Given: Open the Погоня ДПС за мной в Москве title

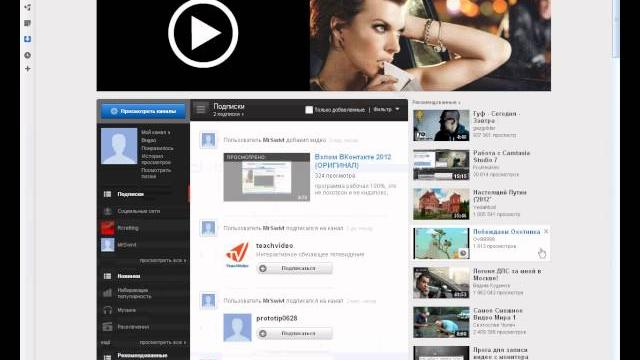Looking at the screenshot, I should click(507, 275).
